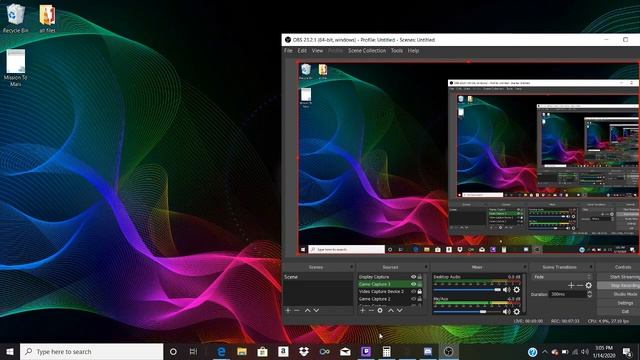The image size is (640, 360).
Task: Open Mission To Mars desktop file
Action: pyautogui.click(x=16, y=68)
